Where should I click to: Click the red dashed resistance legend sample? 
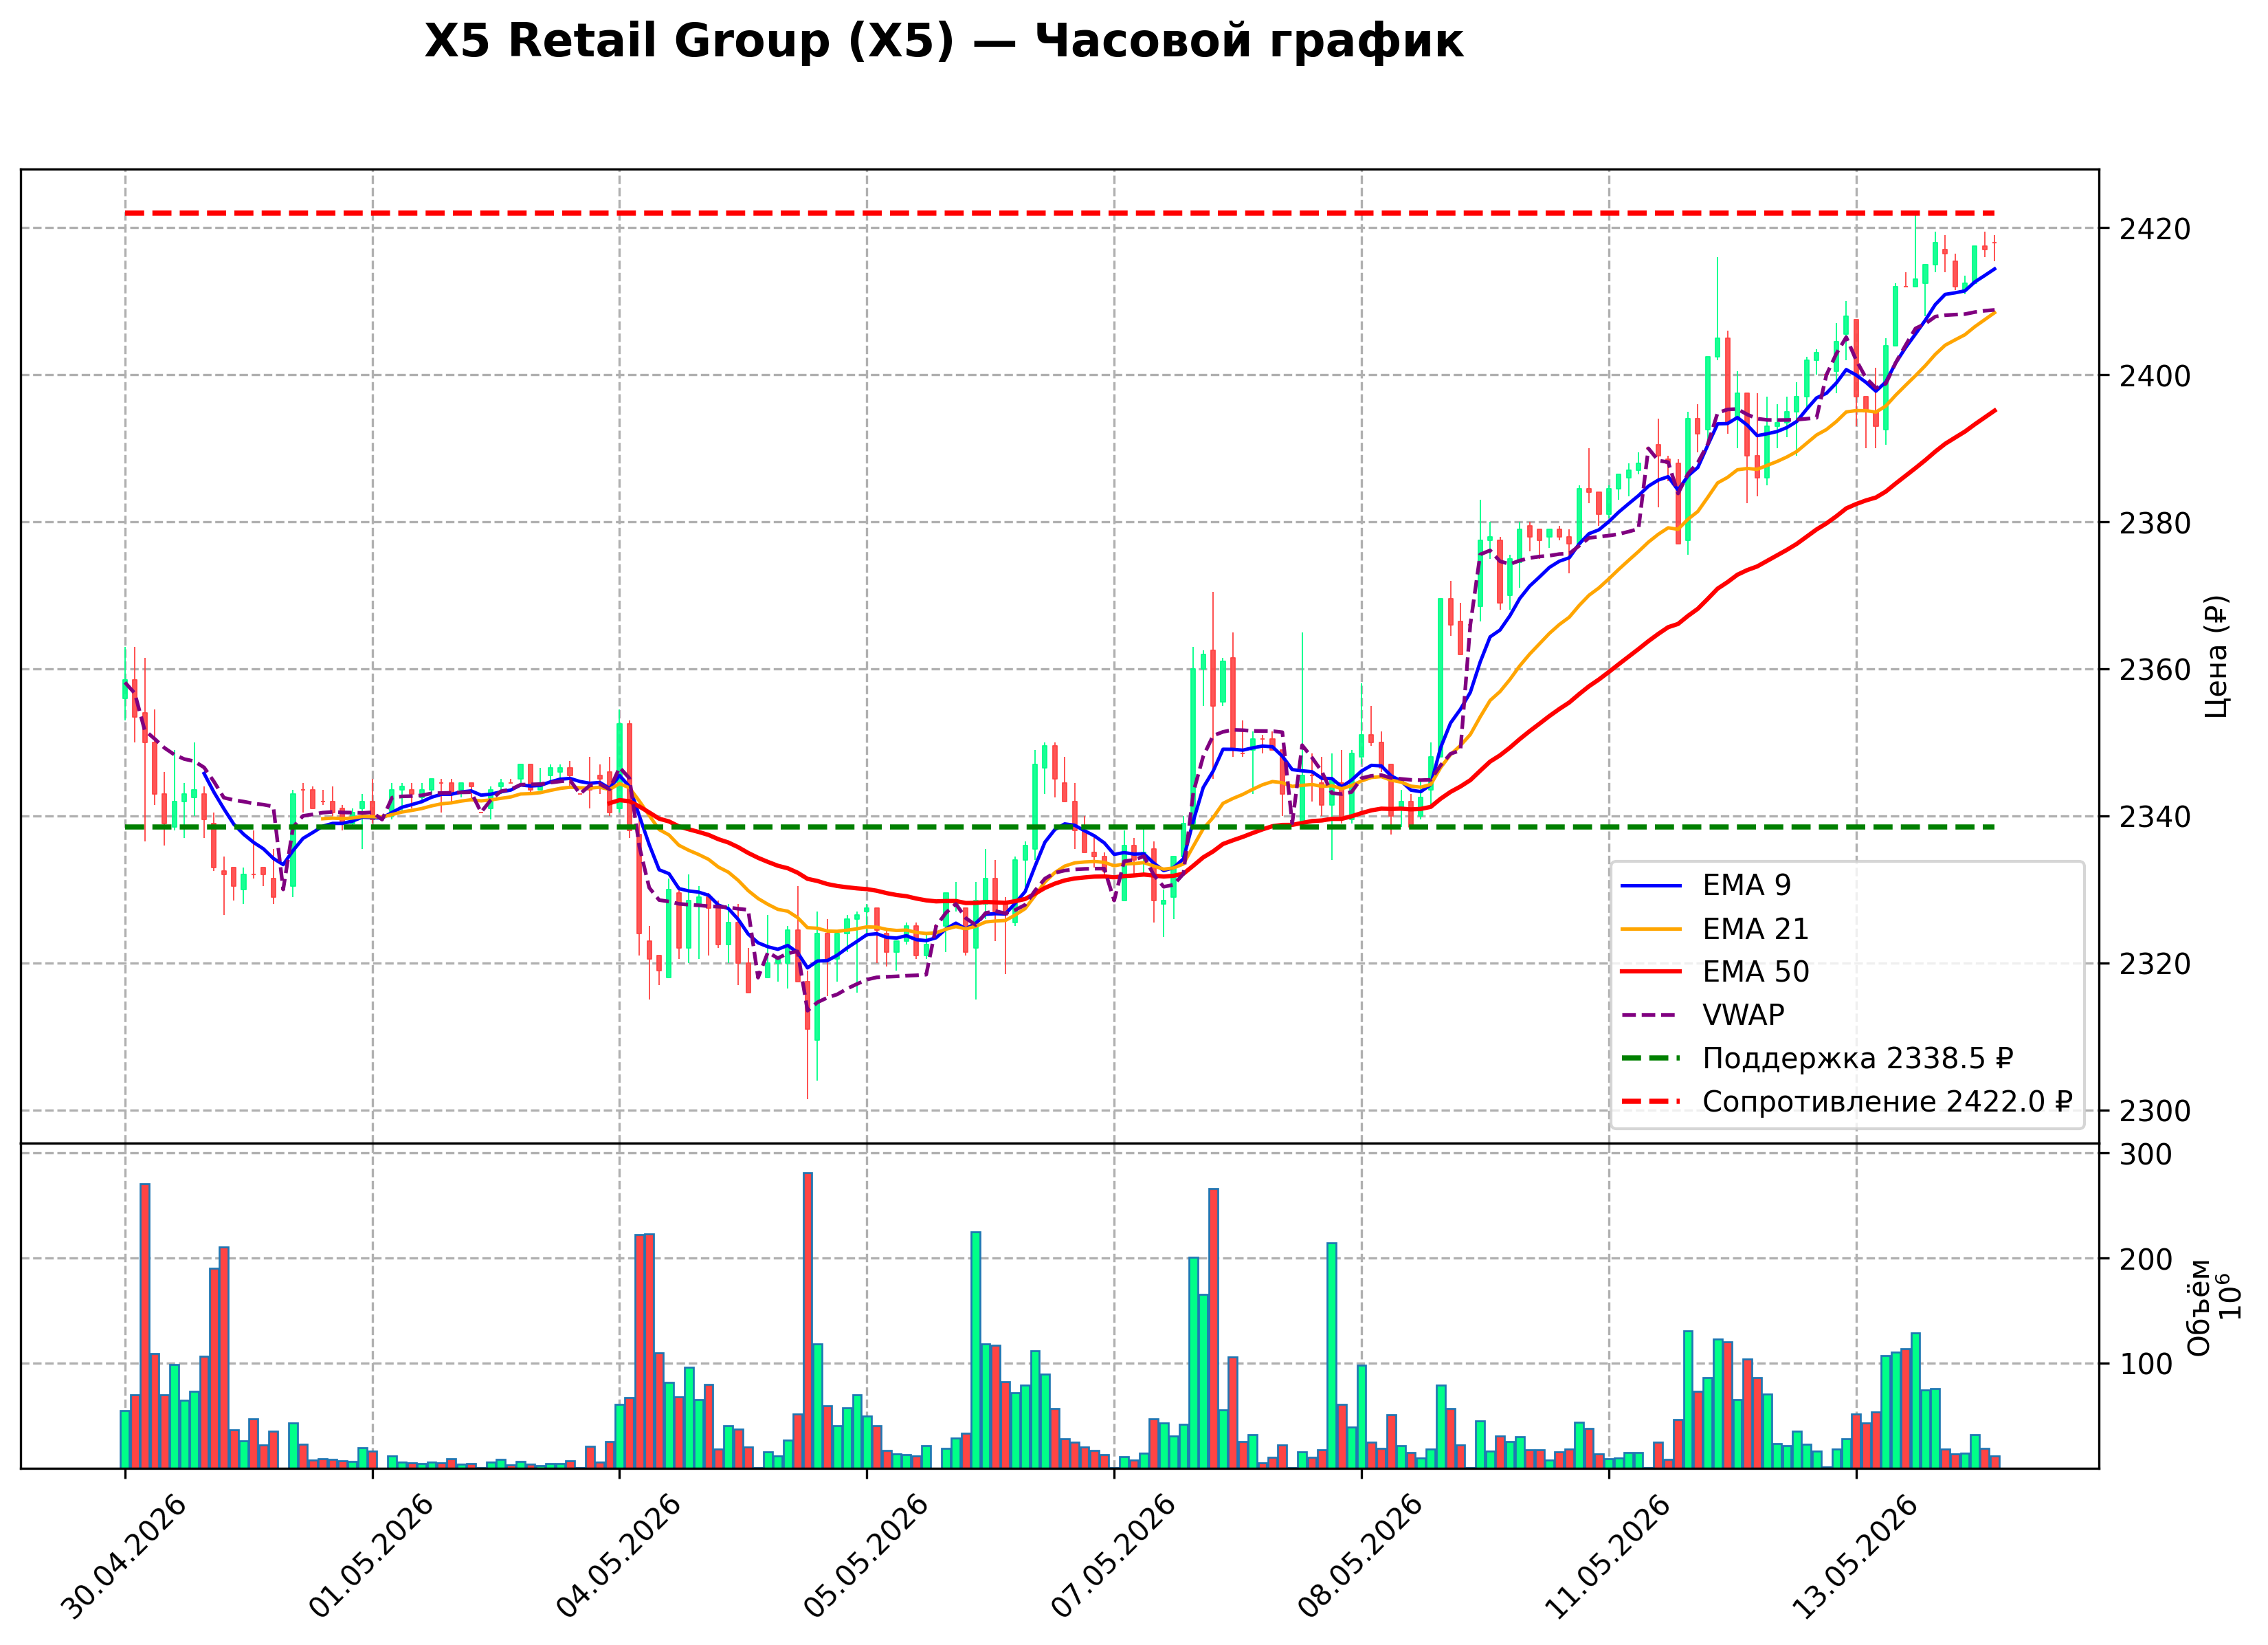[1651, 1102]
